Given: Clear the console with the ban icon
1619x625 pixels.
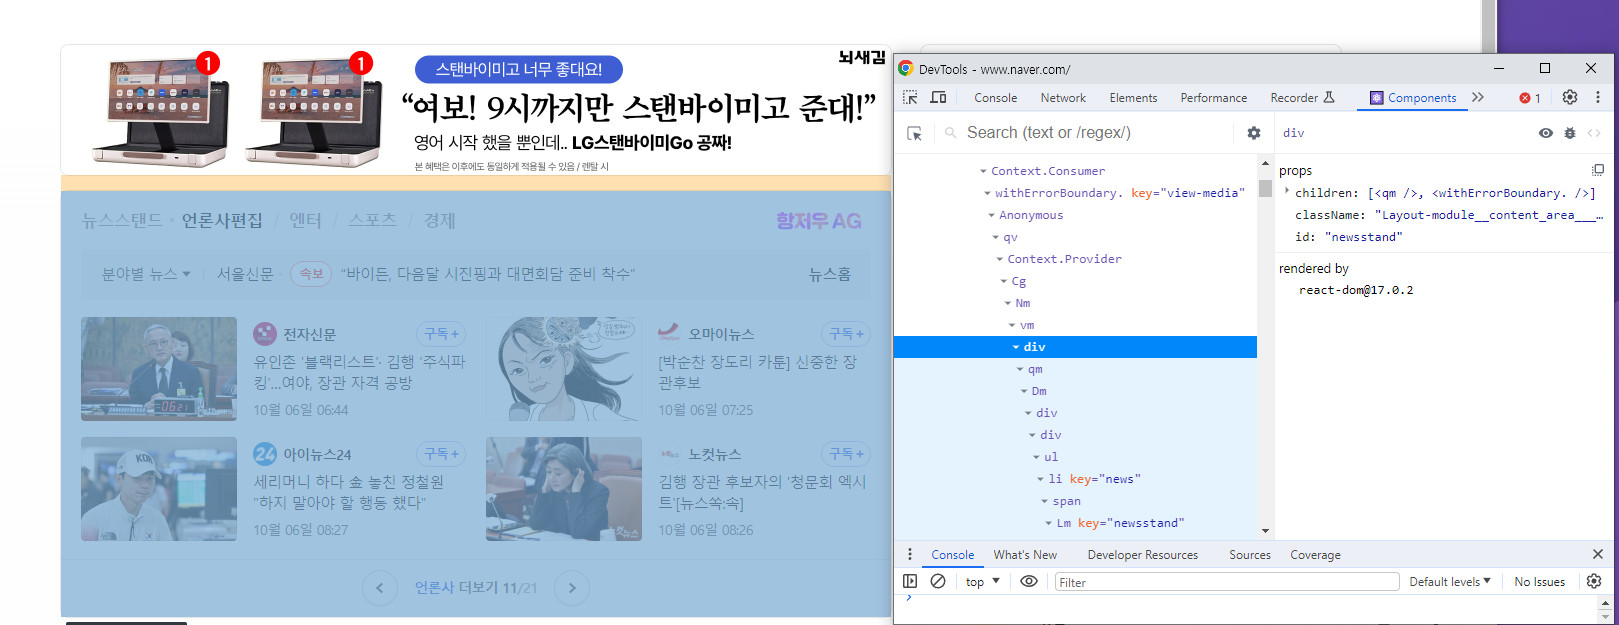Looking at the screenshot, I should pos(938,581).
